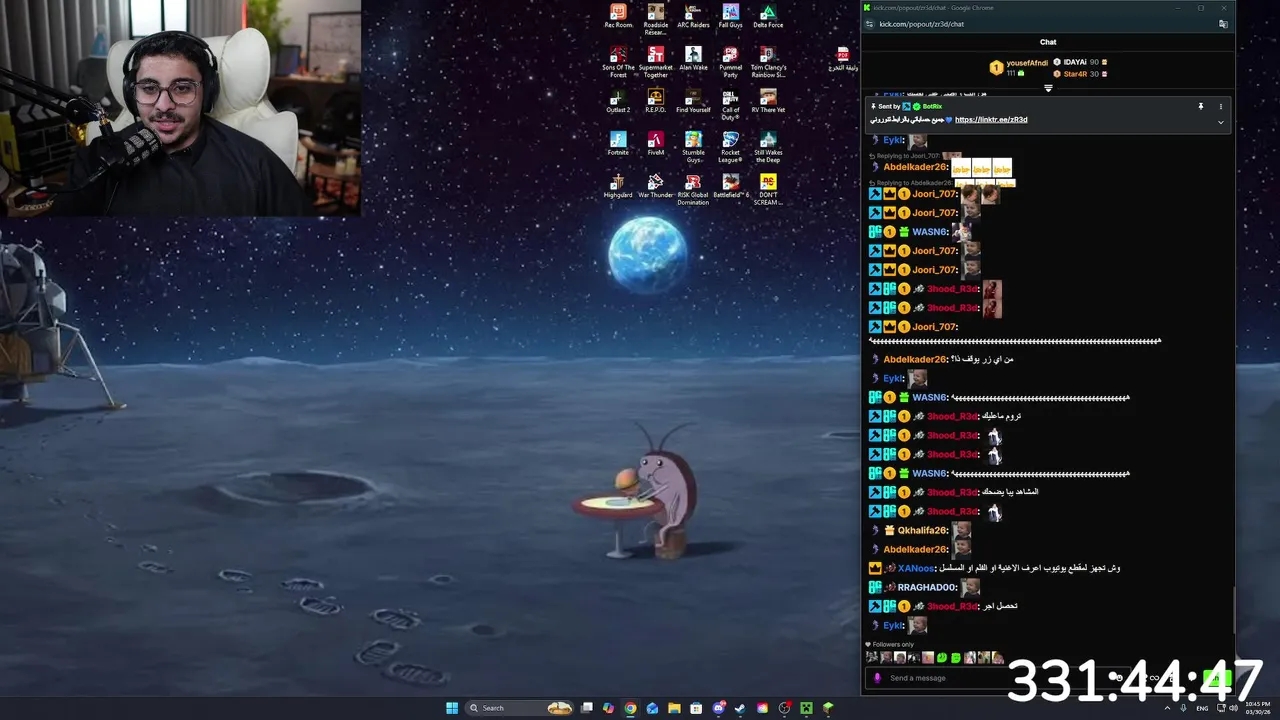Open the Windows Start menu

tap(451, 708)
